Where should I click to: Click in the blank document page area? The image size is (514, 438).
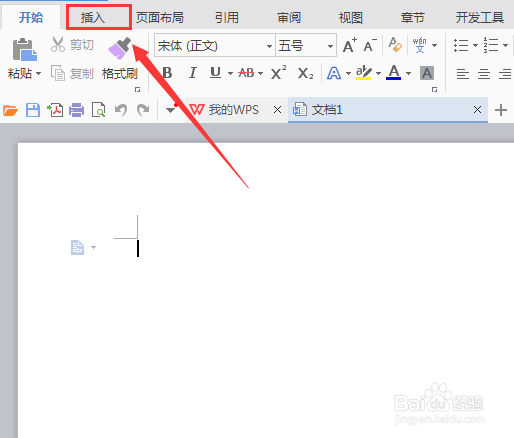click(x=266, y=290)
